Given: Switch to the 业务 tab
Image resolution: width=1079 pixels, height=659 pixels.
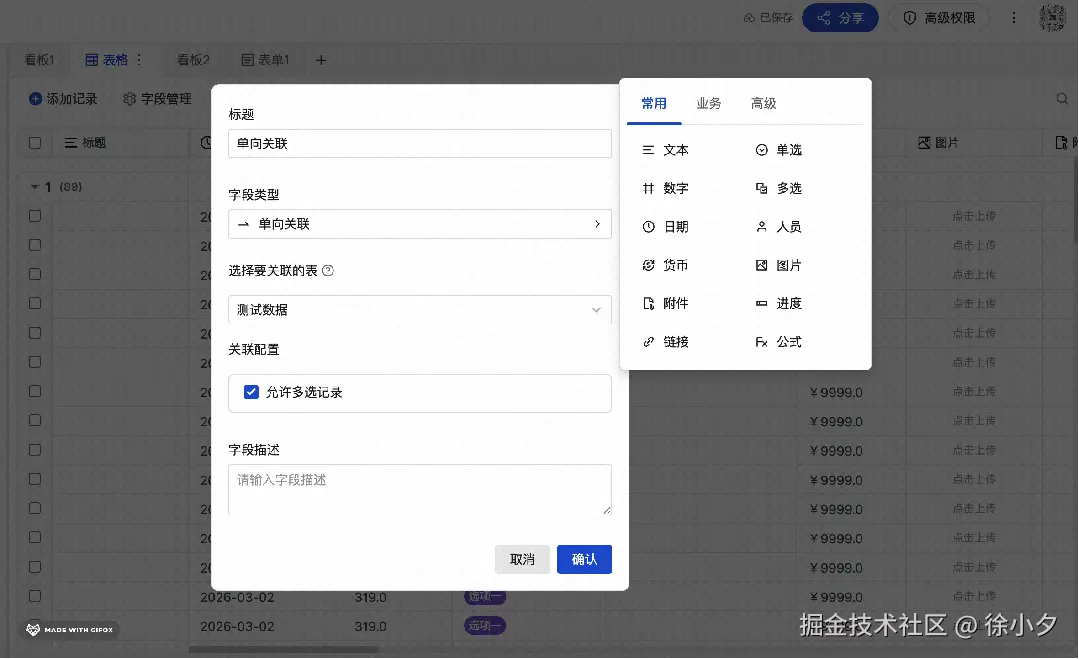Looking at the screenshot, I should pos(709,102).
